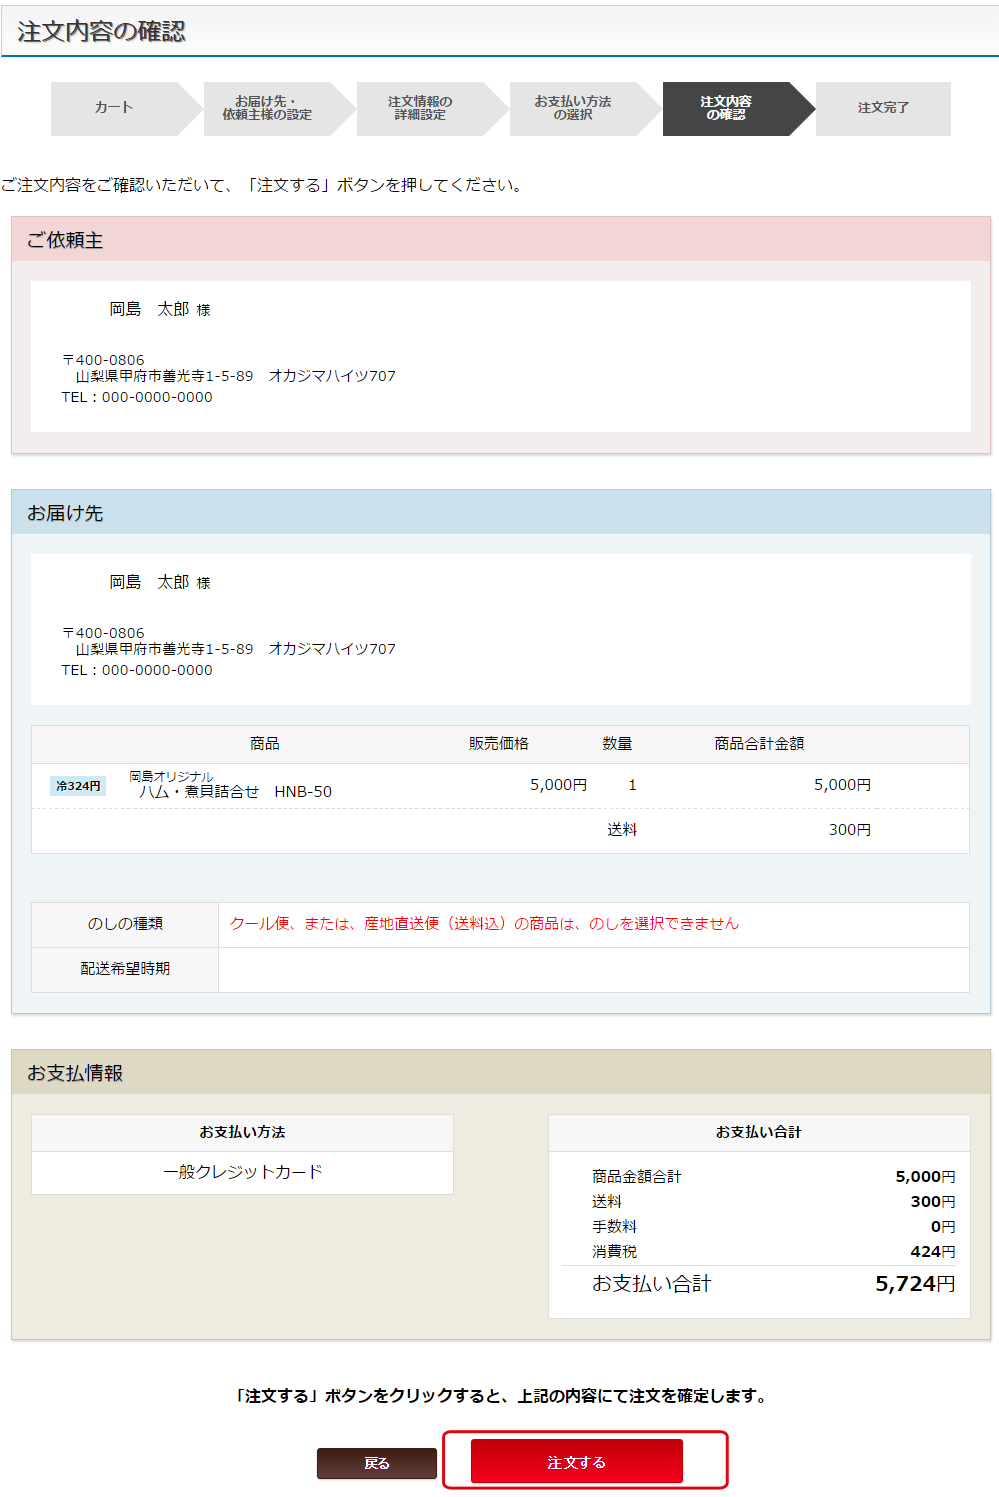Click the 販売価格 column header
The image size is (999, 1497).
click(499, 744)
